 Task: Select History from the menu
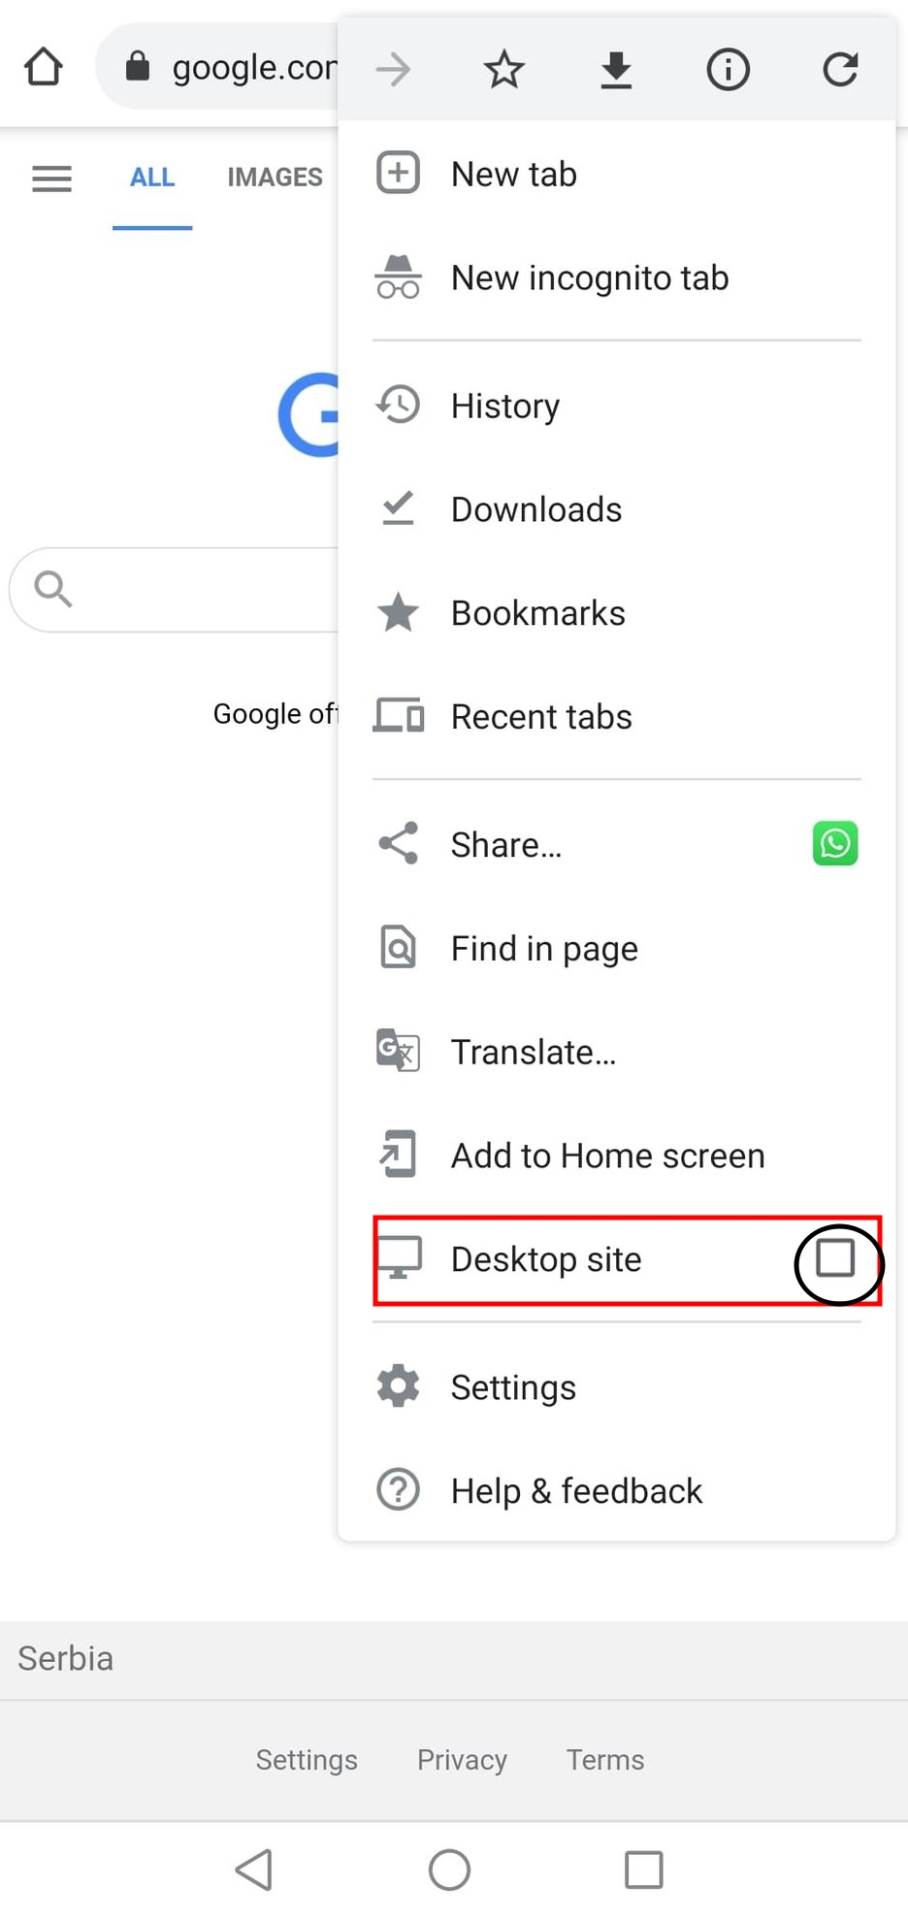pos(505,406)
